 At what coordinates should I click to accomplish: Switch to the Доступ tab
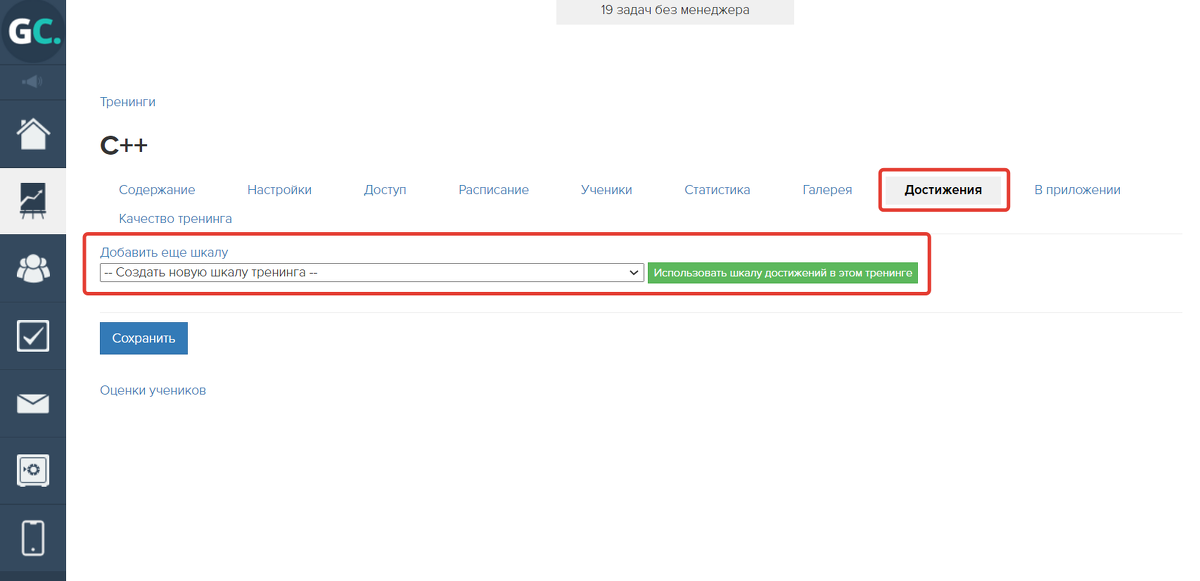click(x=385, y=190)
